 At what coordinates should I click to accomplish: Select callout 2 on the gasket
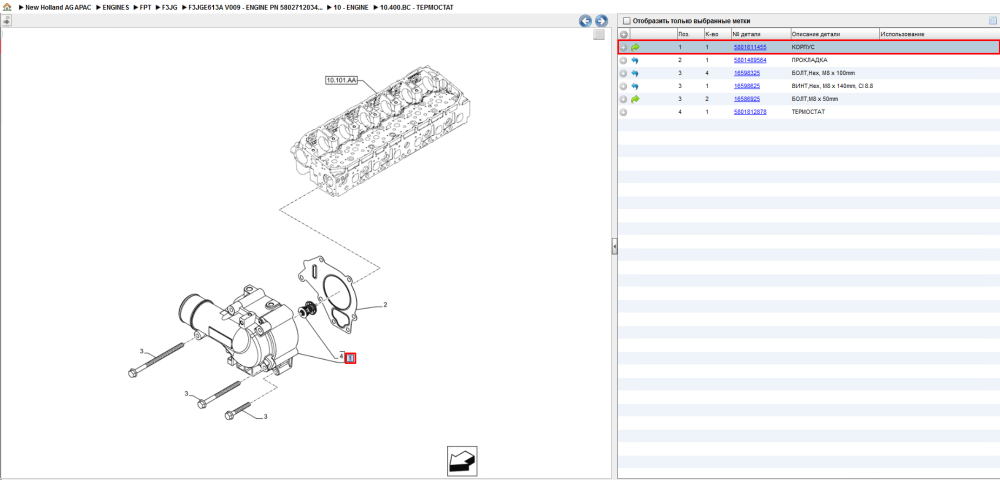point(385,305)
